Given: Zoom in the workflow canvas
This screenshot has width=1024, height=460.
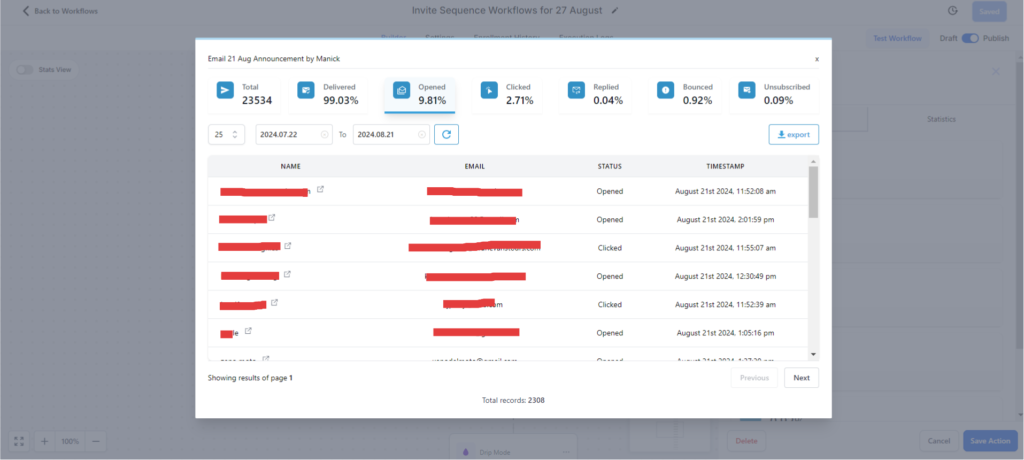Looking at the screenshot, I should point(44,441).
